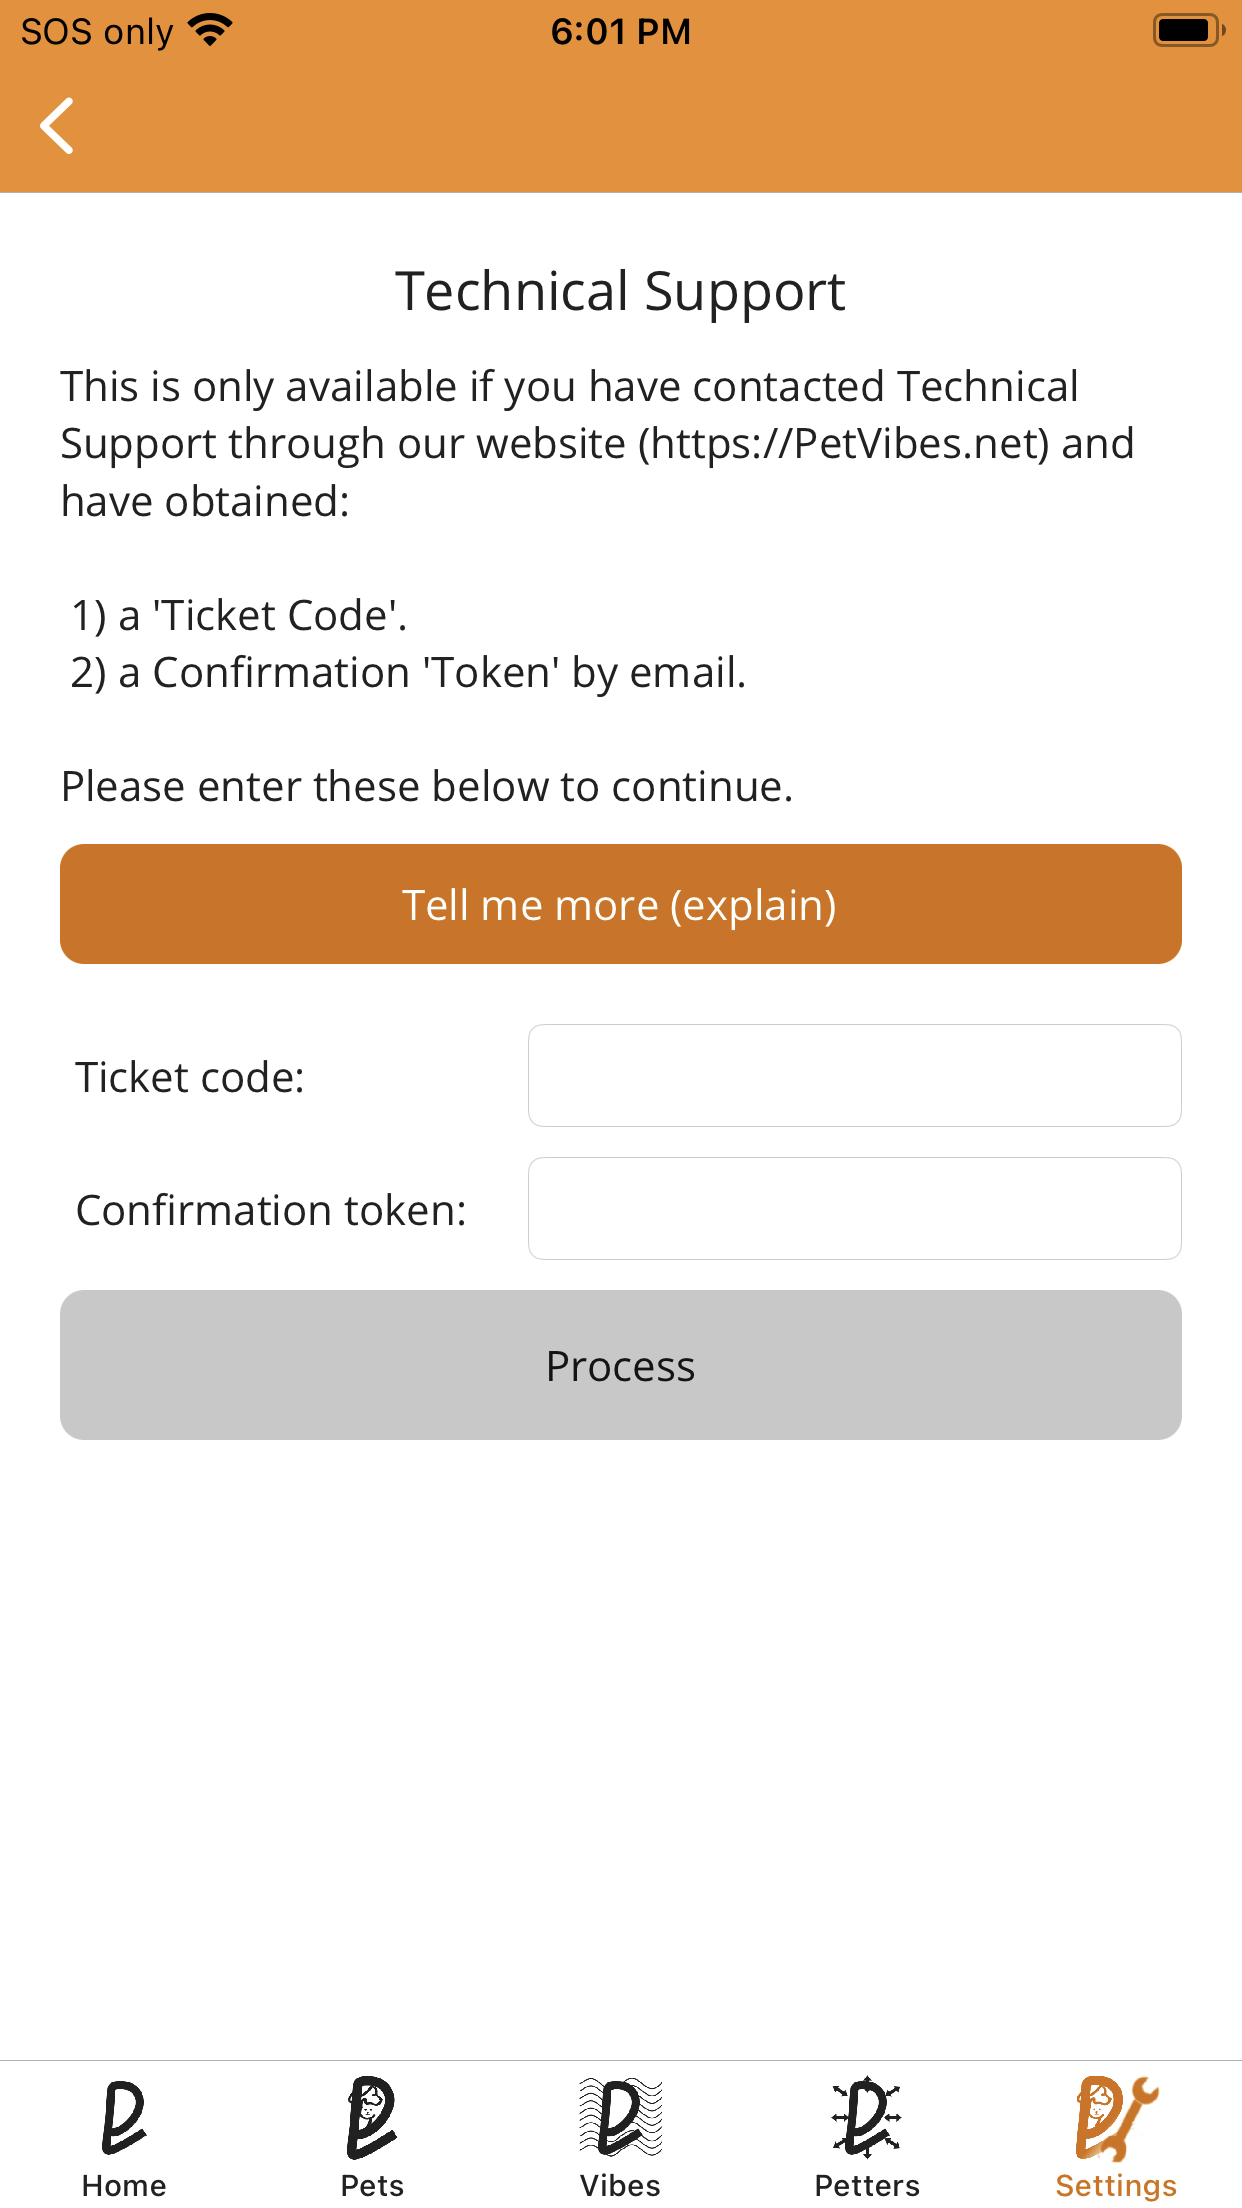
Task: Tap the Petters label in bottom bar
Action: 867,2186
